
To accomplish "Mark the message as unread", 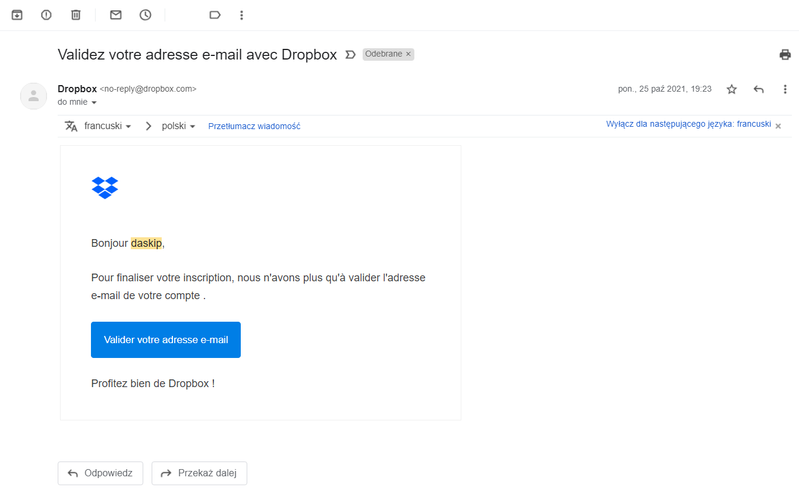I will pyautogui.click(x=116, y=15).
